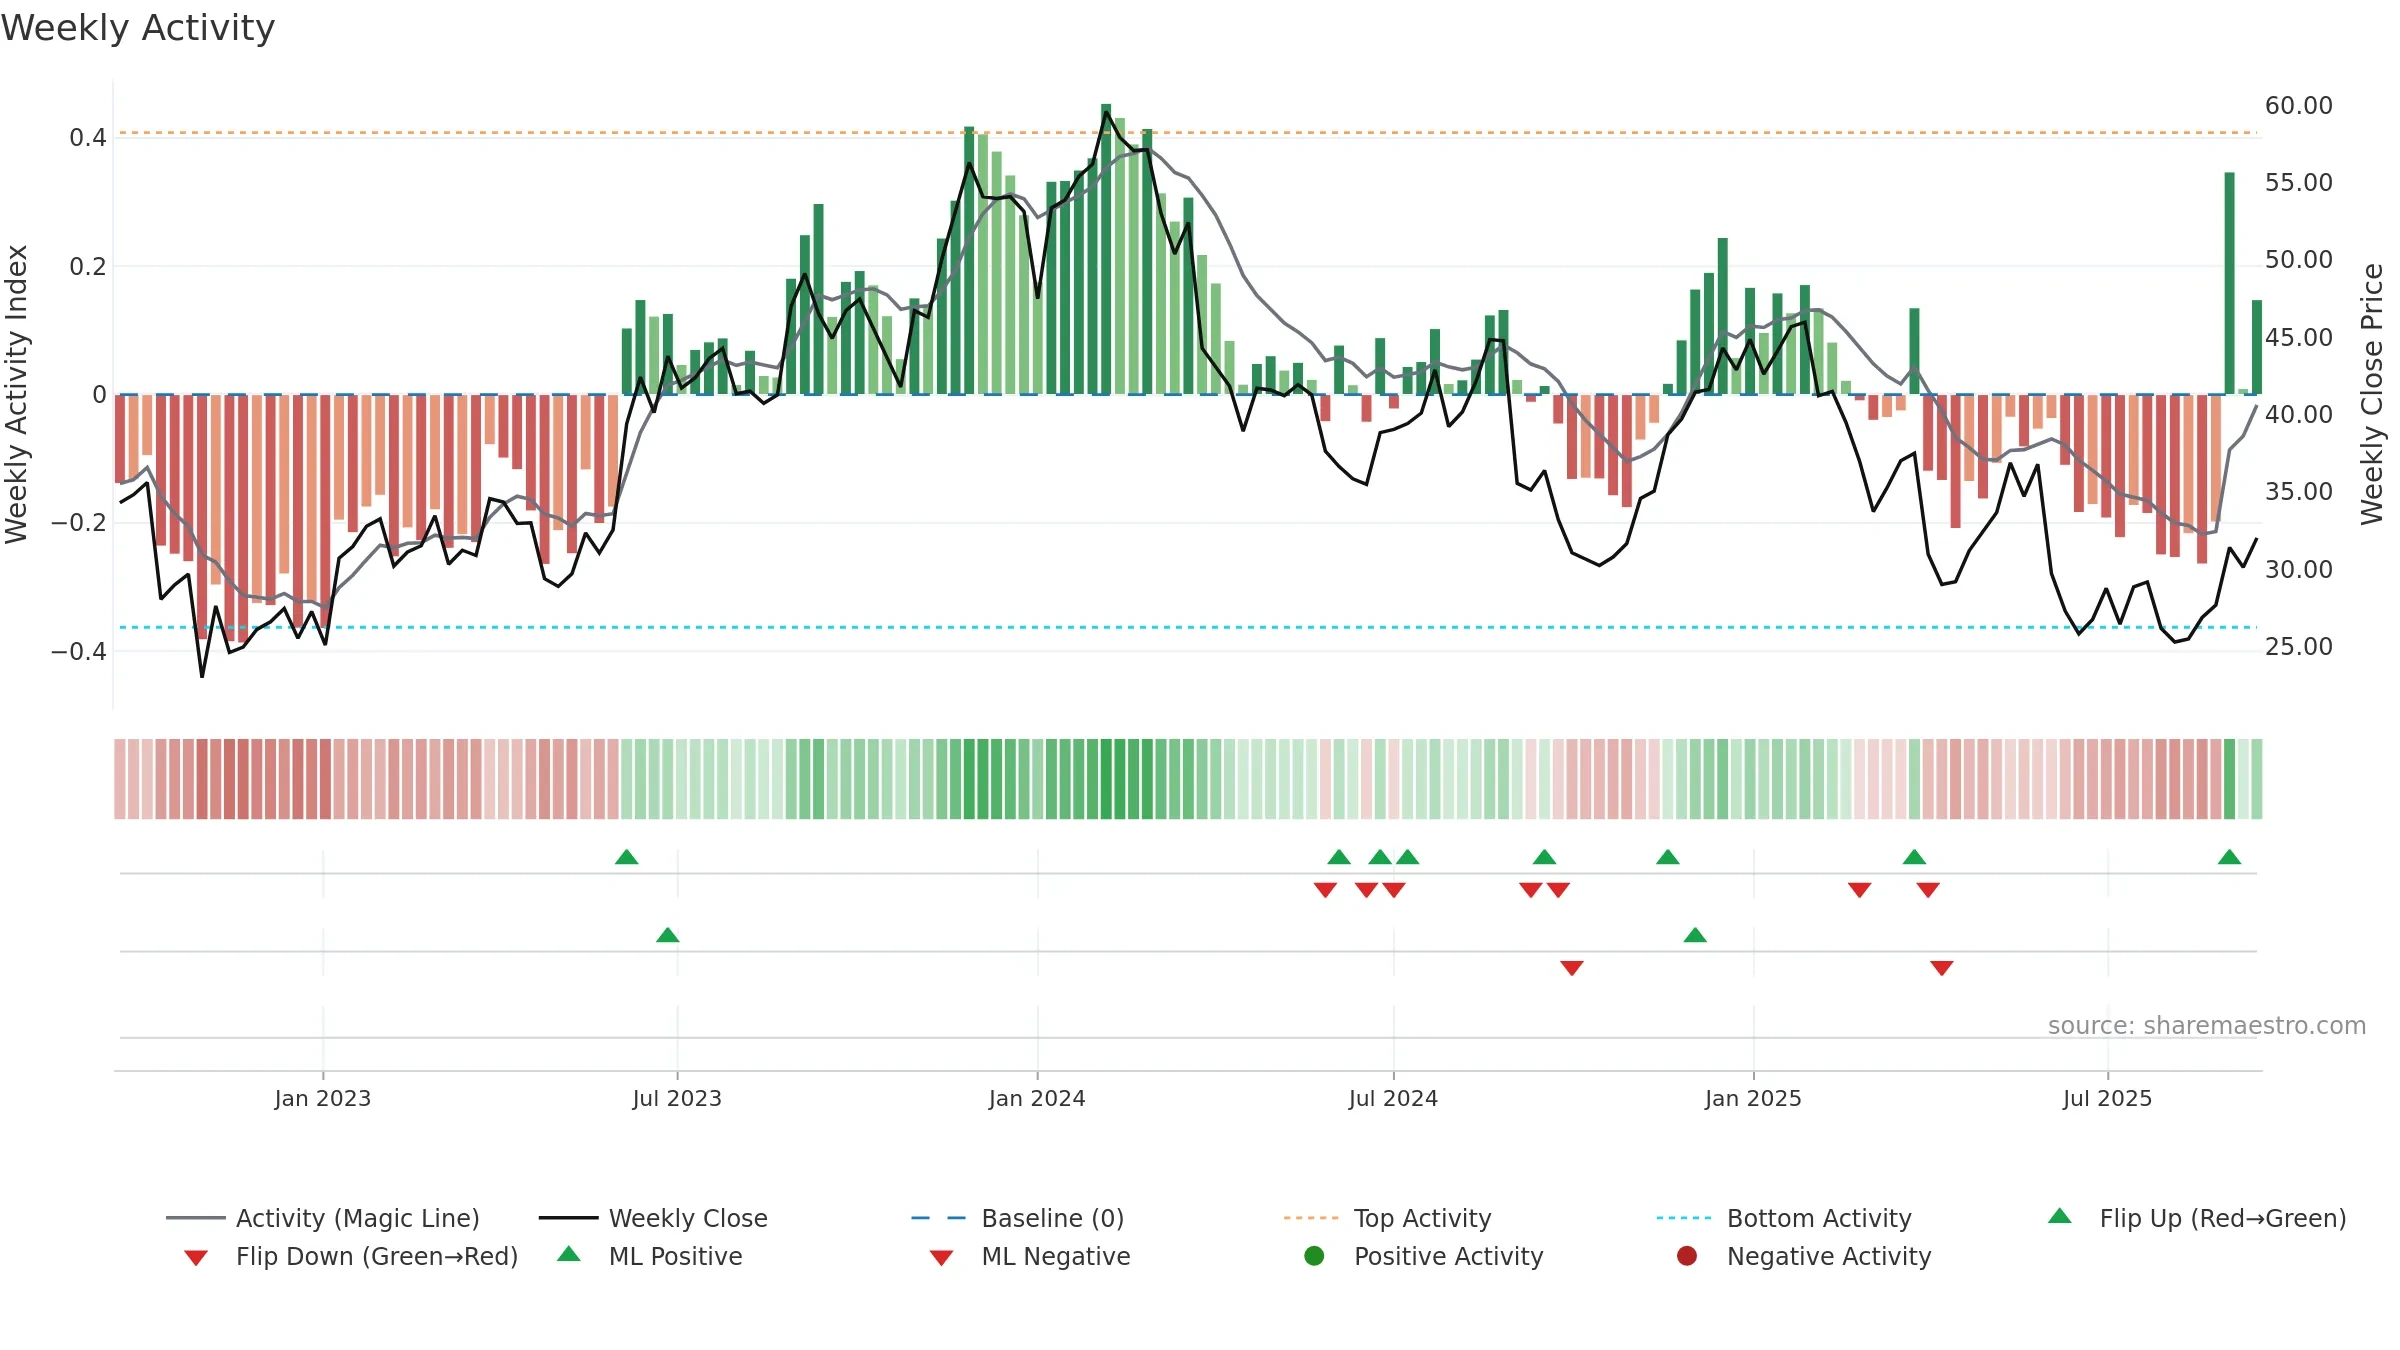Click the 'Jan 2023' x-axis label
Viewport: 2400px width, 1350px height.
(x=323, y=1098)
